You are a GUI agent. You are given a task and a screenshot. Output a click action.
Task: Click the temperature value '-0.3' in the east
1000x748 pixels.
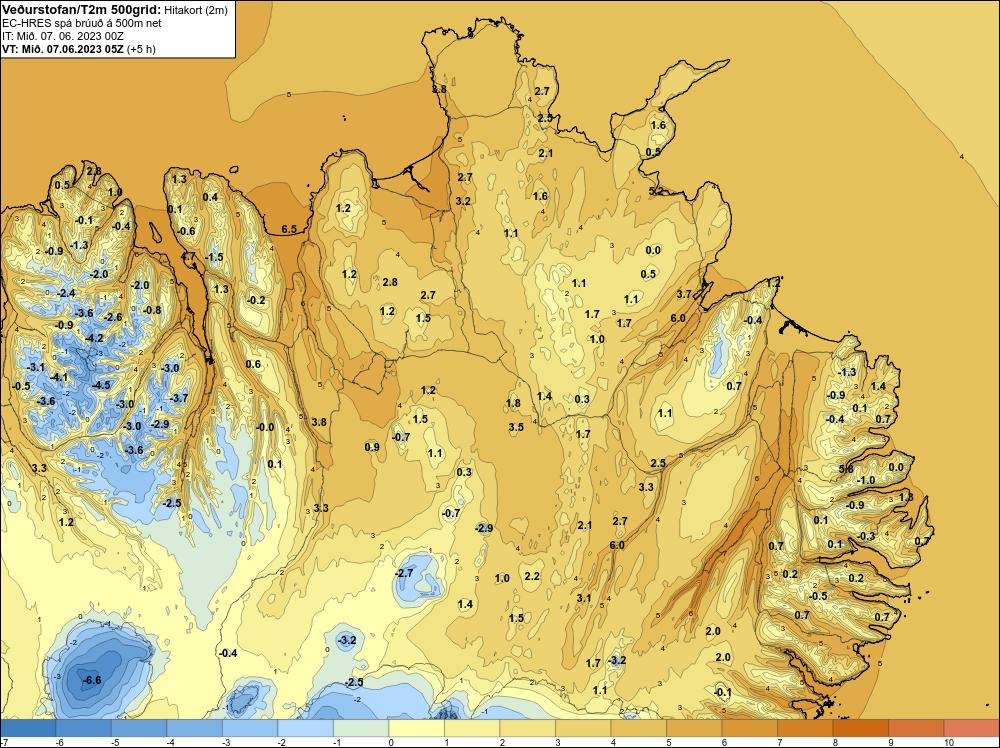[x=866, y=536]
